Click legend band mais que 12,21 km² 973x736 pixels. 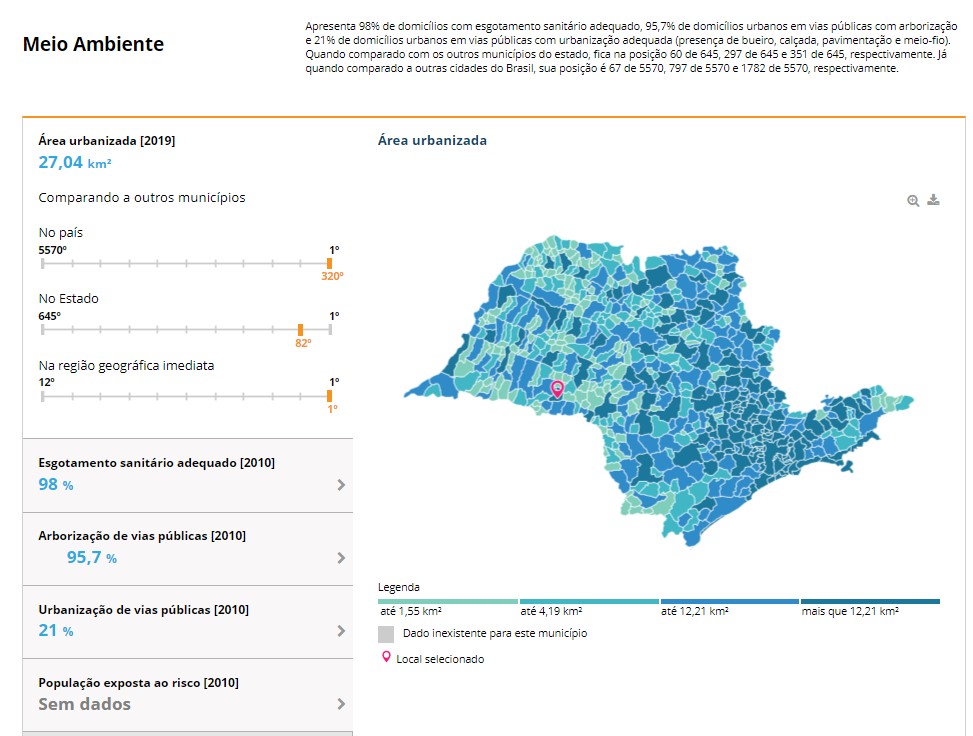point(871,601)
